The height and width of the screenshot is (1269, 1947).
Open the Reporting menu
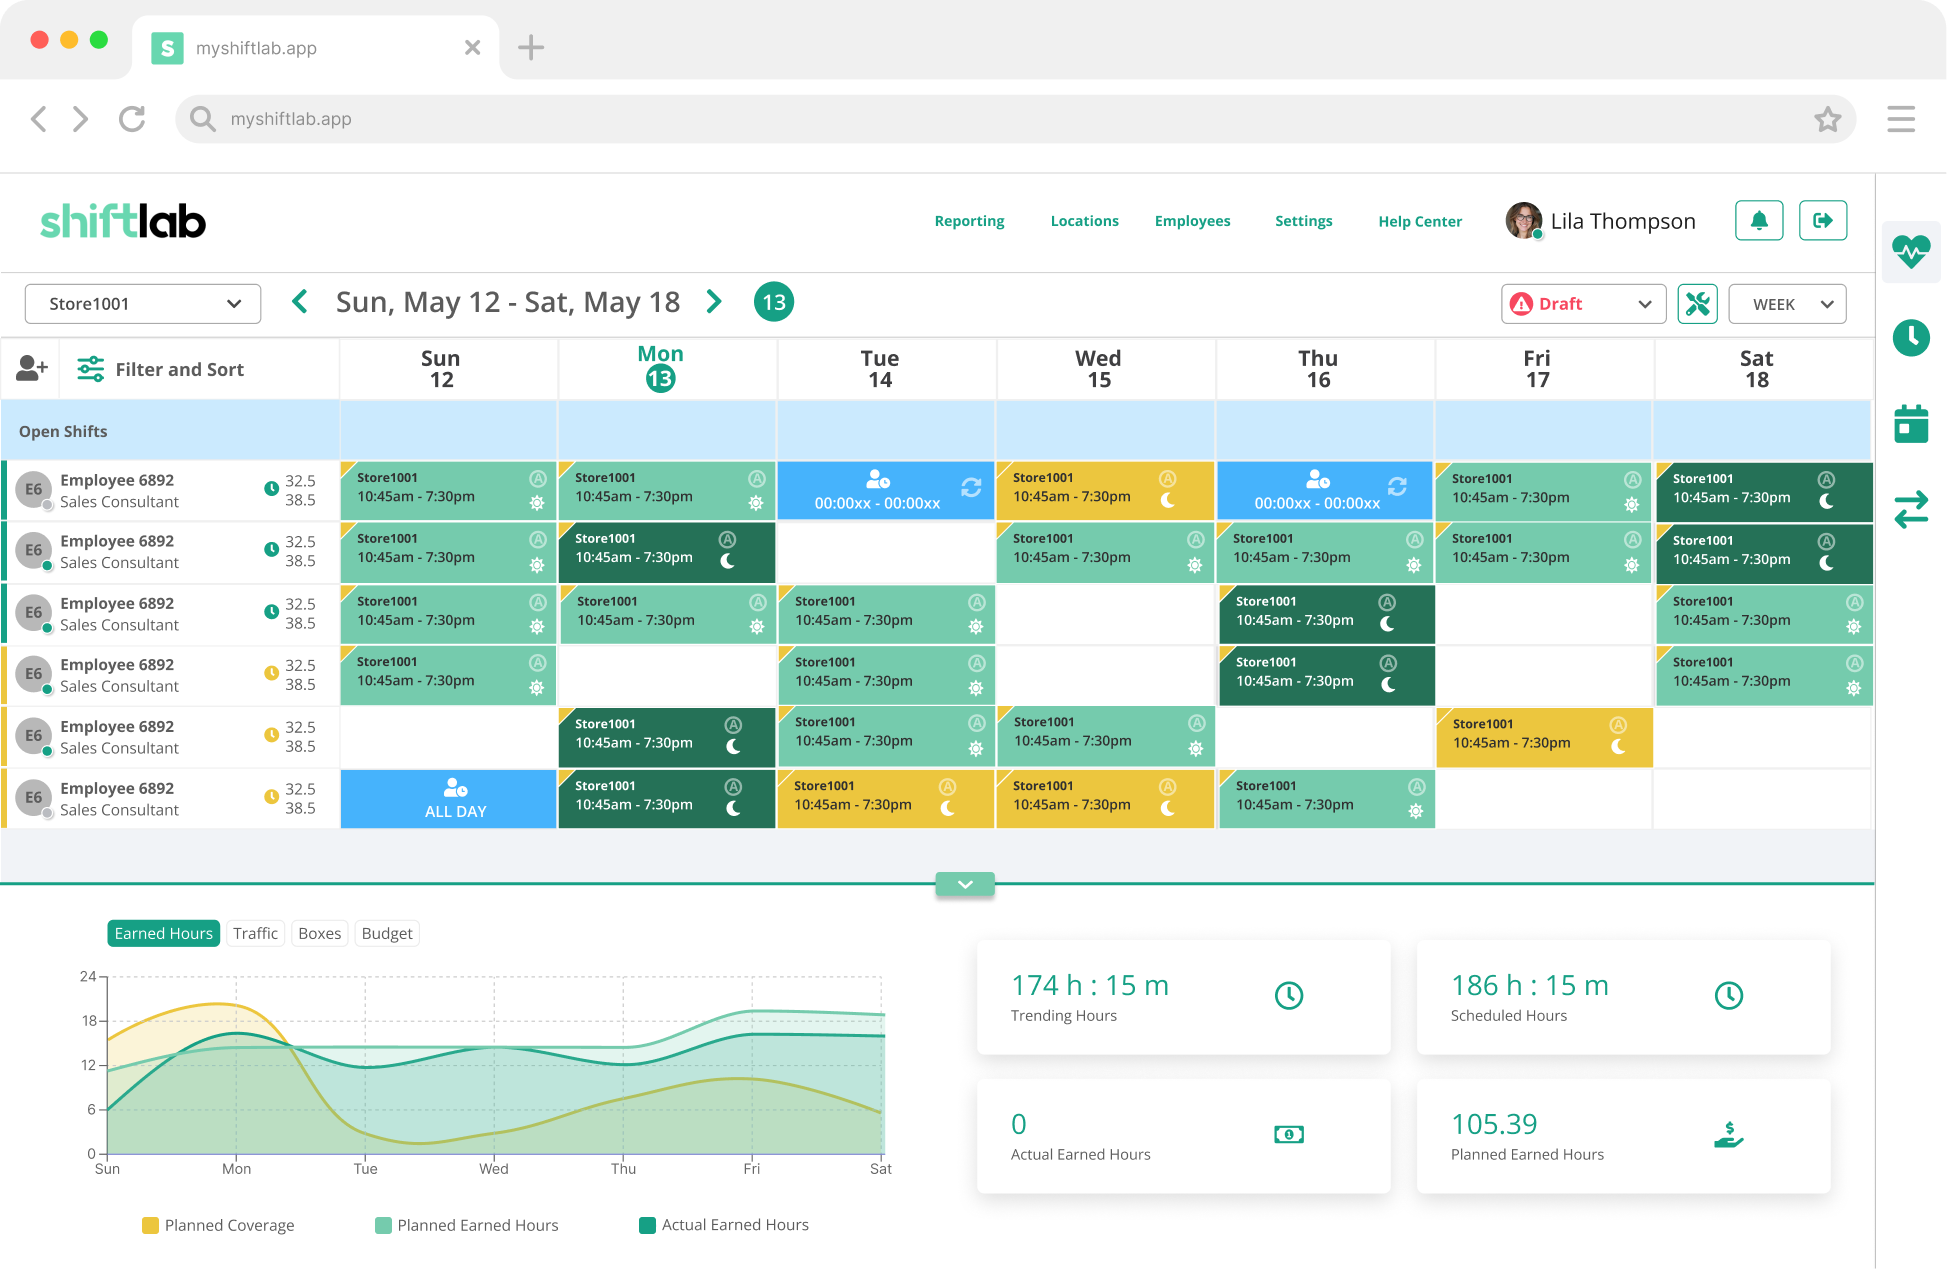tap(969, 221)
